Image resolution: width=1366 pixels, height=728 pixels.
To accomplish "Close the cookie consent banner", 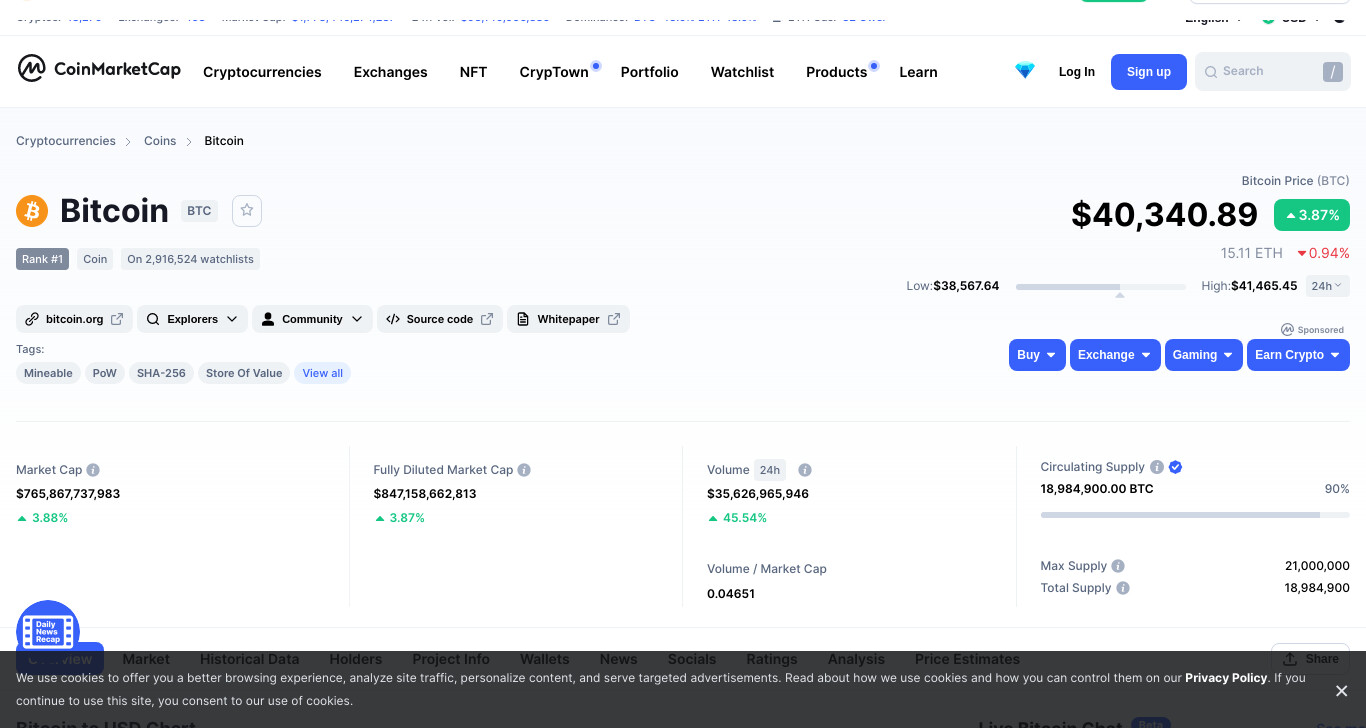I will (1342, 690).
